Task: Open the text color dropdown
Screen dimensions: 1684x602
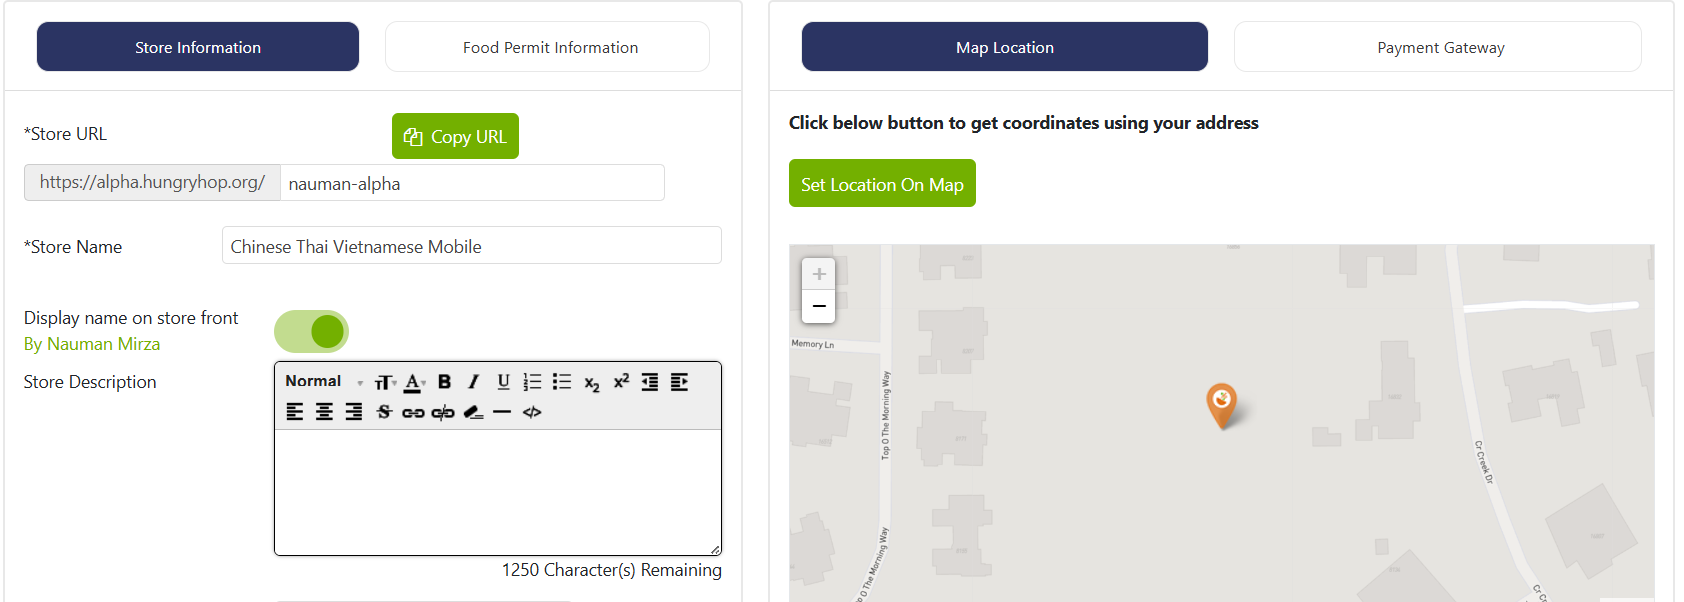Action: pyautogui.click(x=415, y=382)
